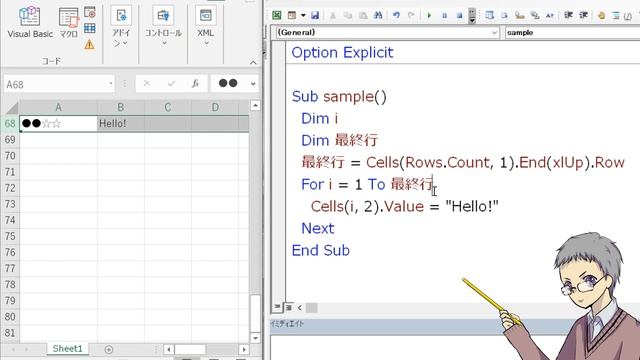Select column C header

tap(168, 107)
